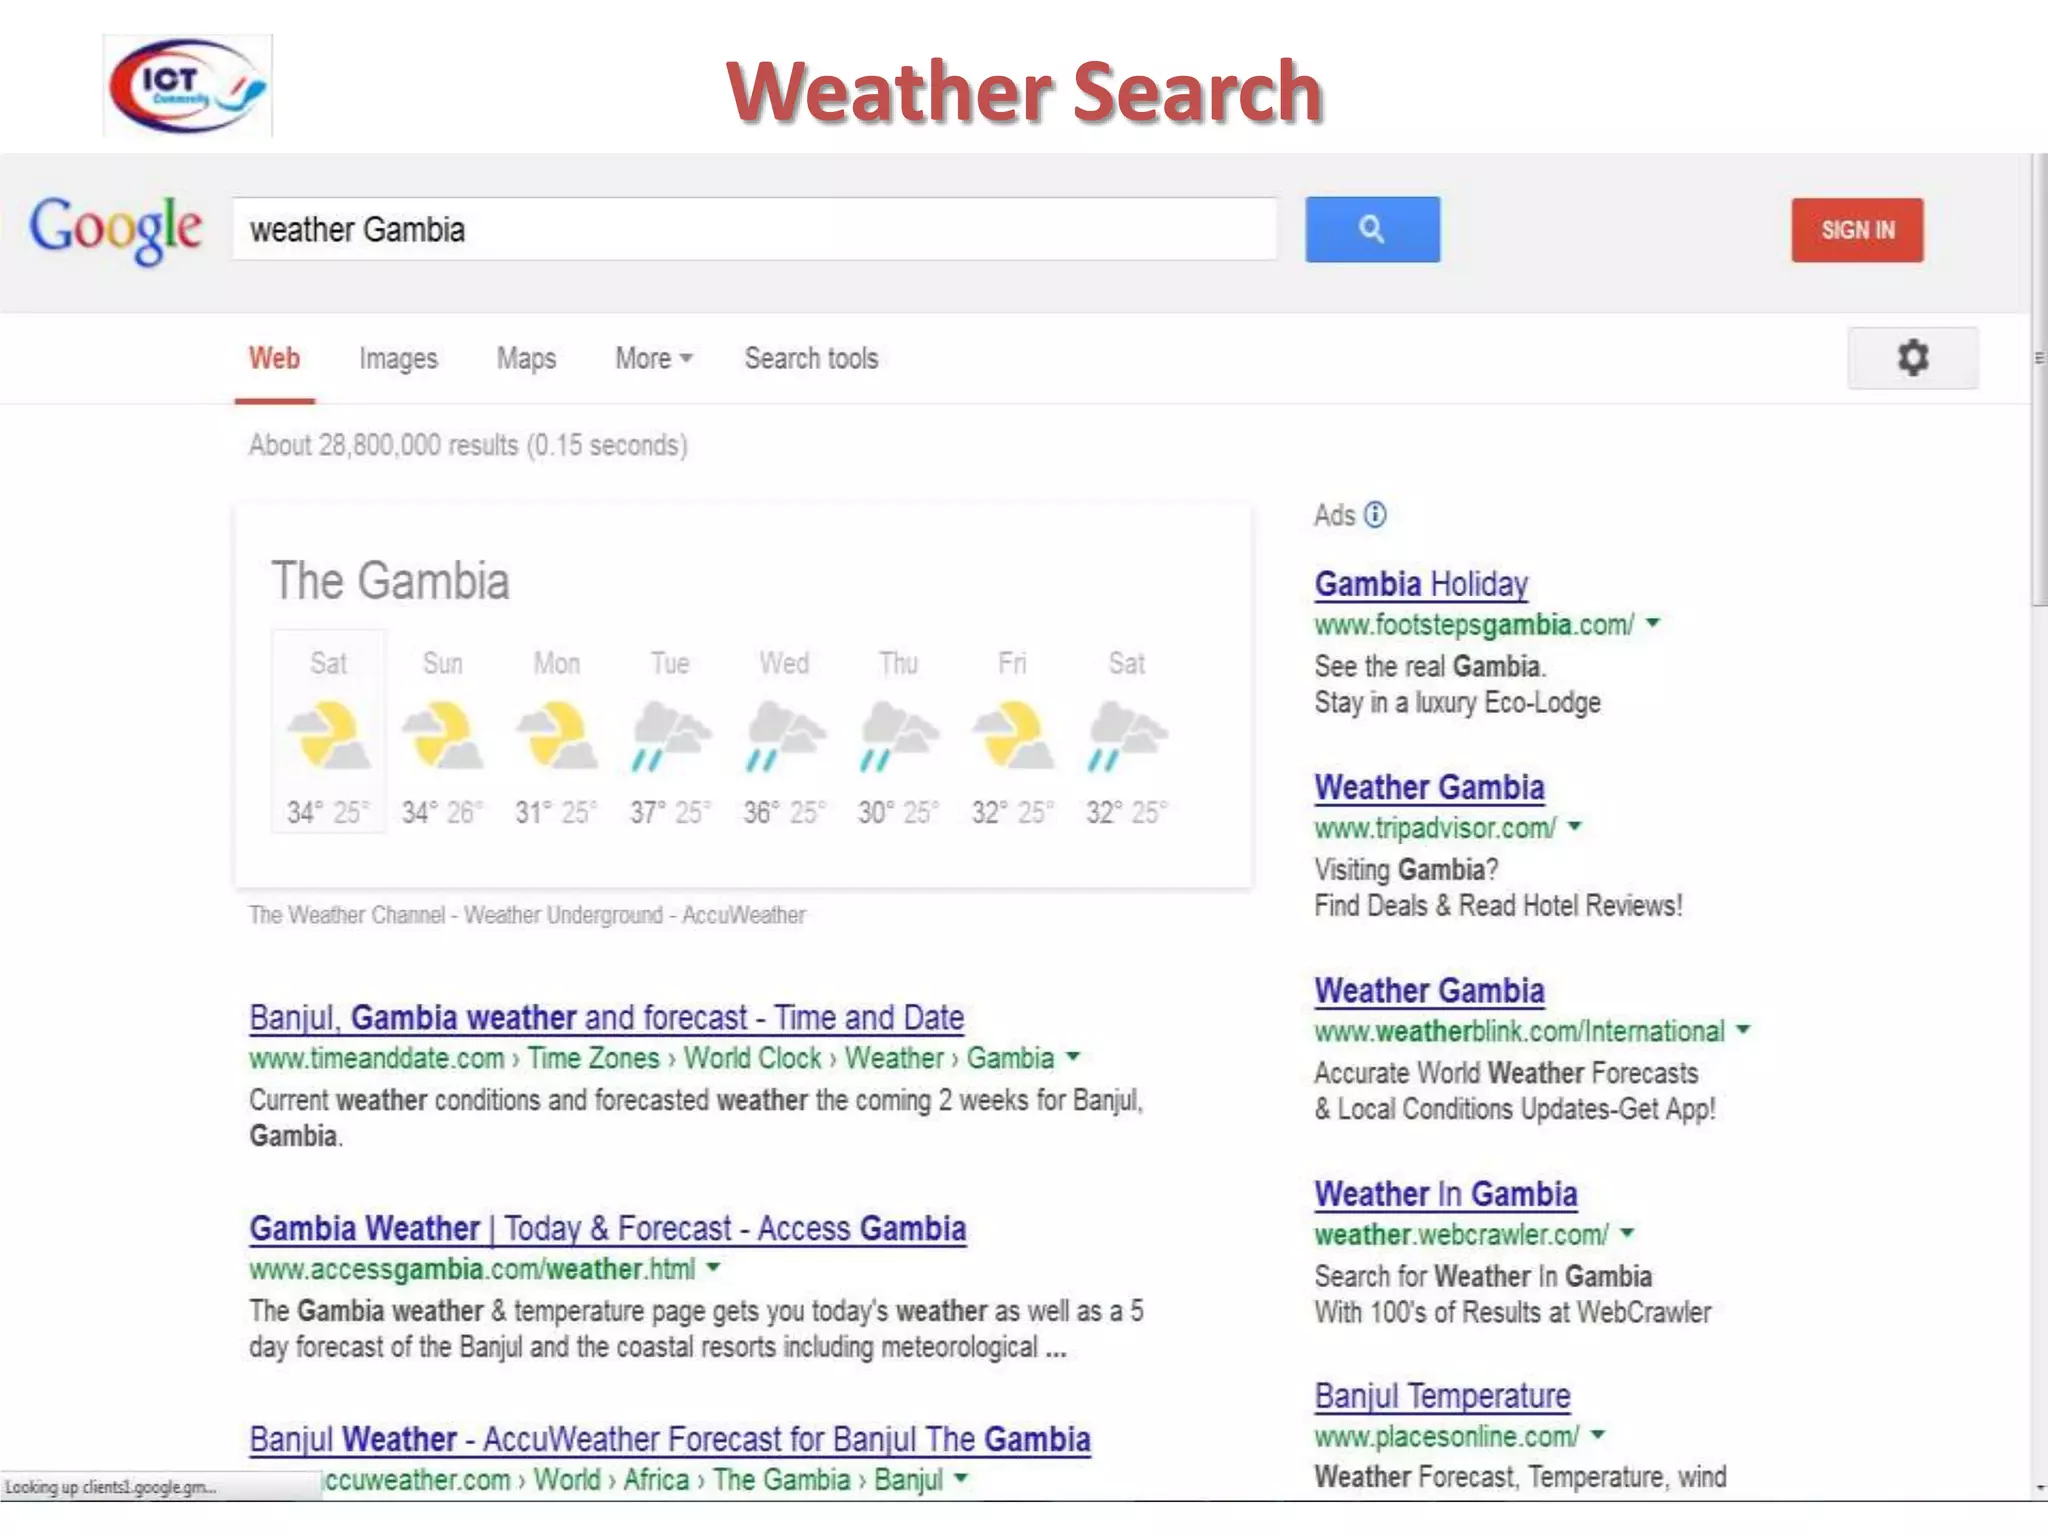Expand arrow beside www.weatherblink.com/International
Image resolution: width=2048 pixels, height=1536 pixels.
(1743, 1029)
